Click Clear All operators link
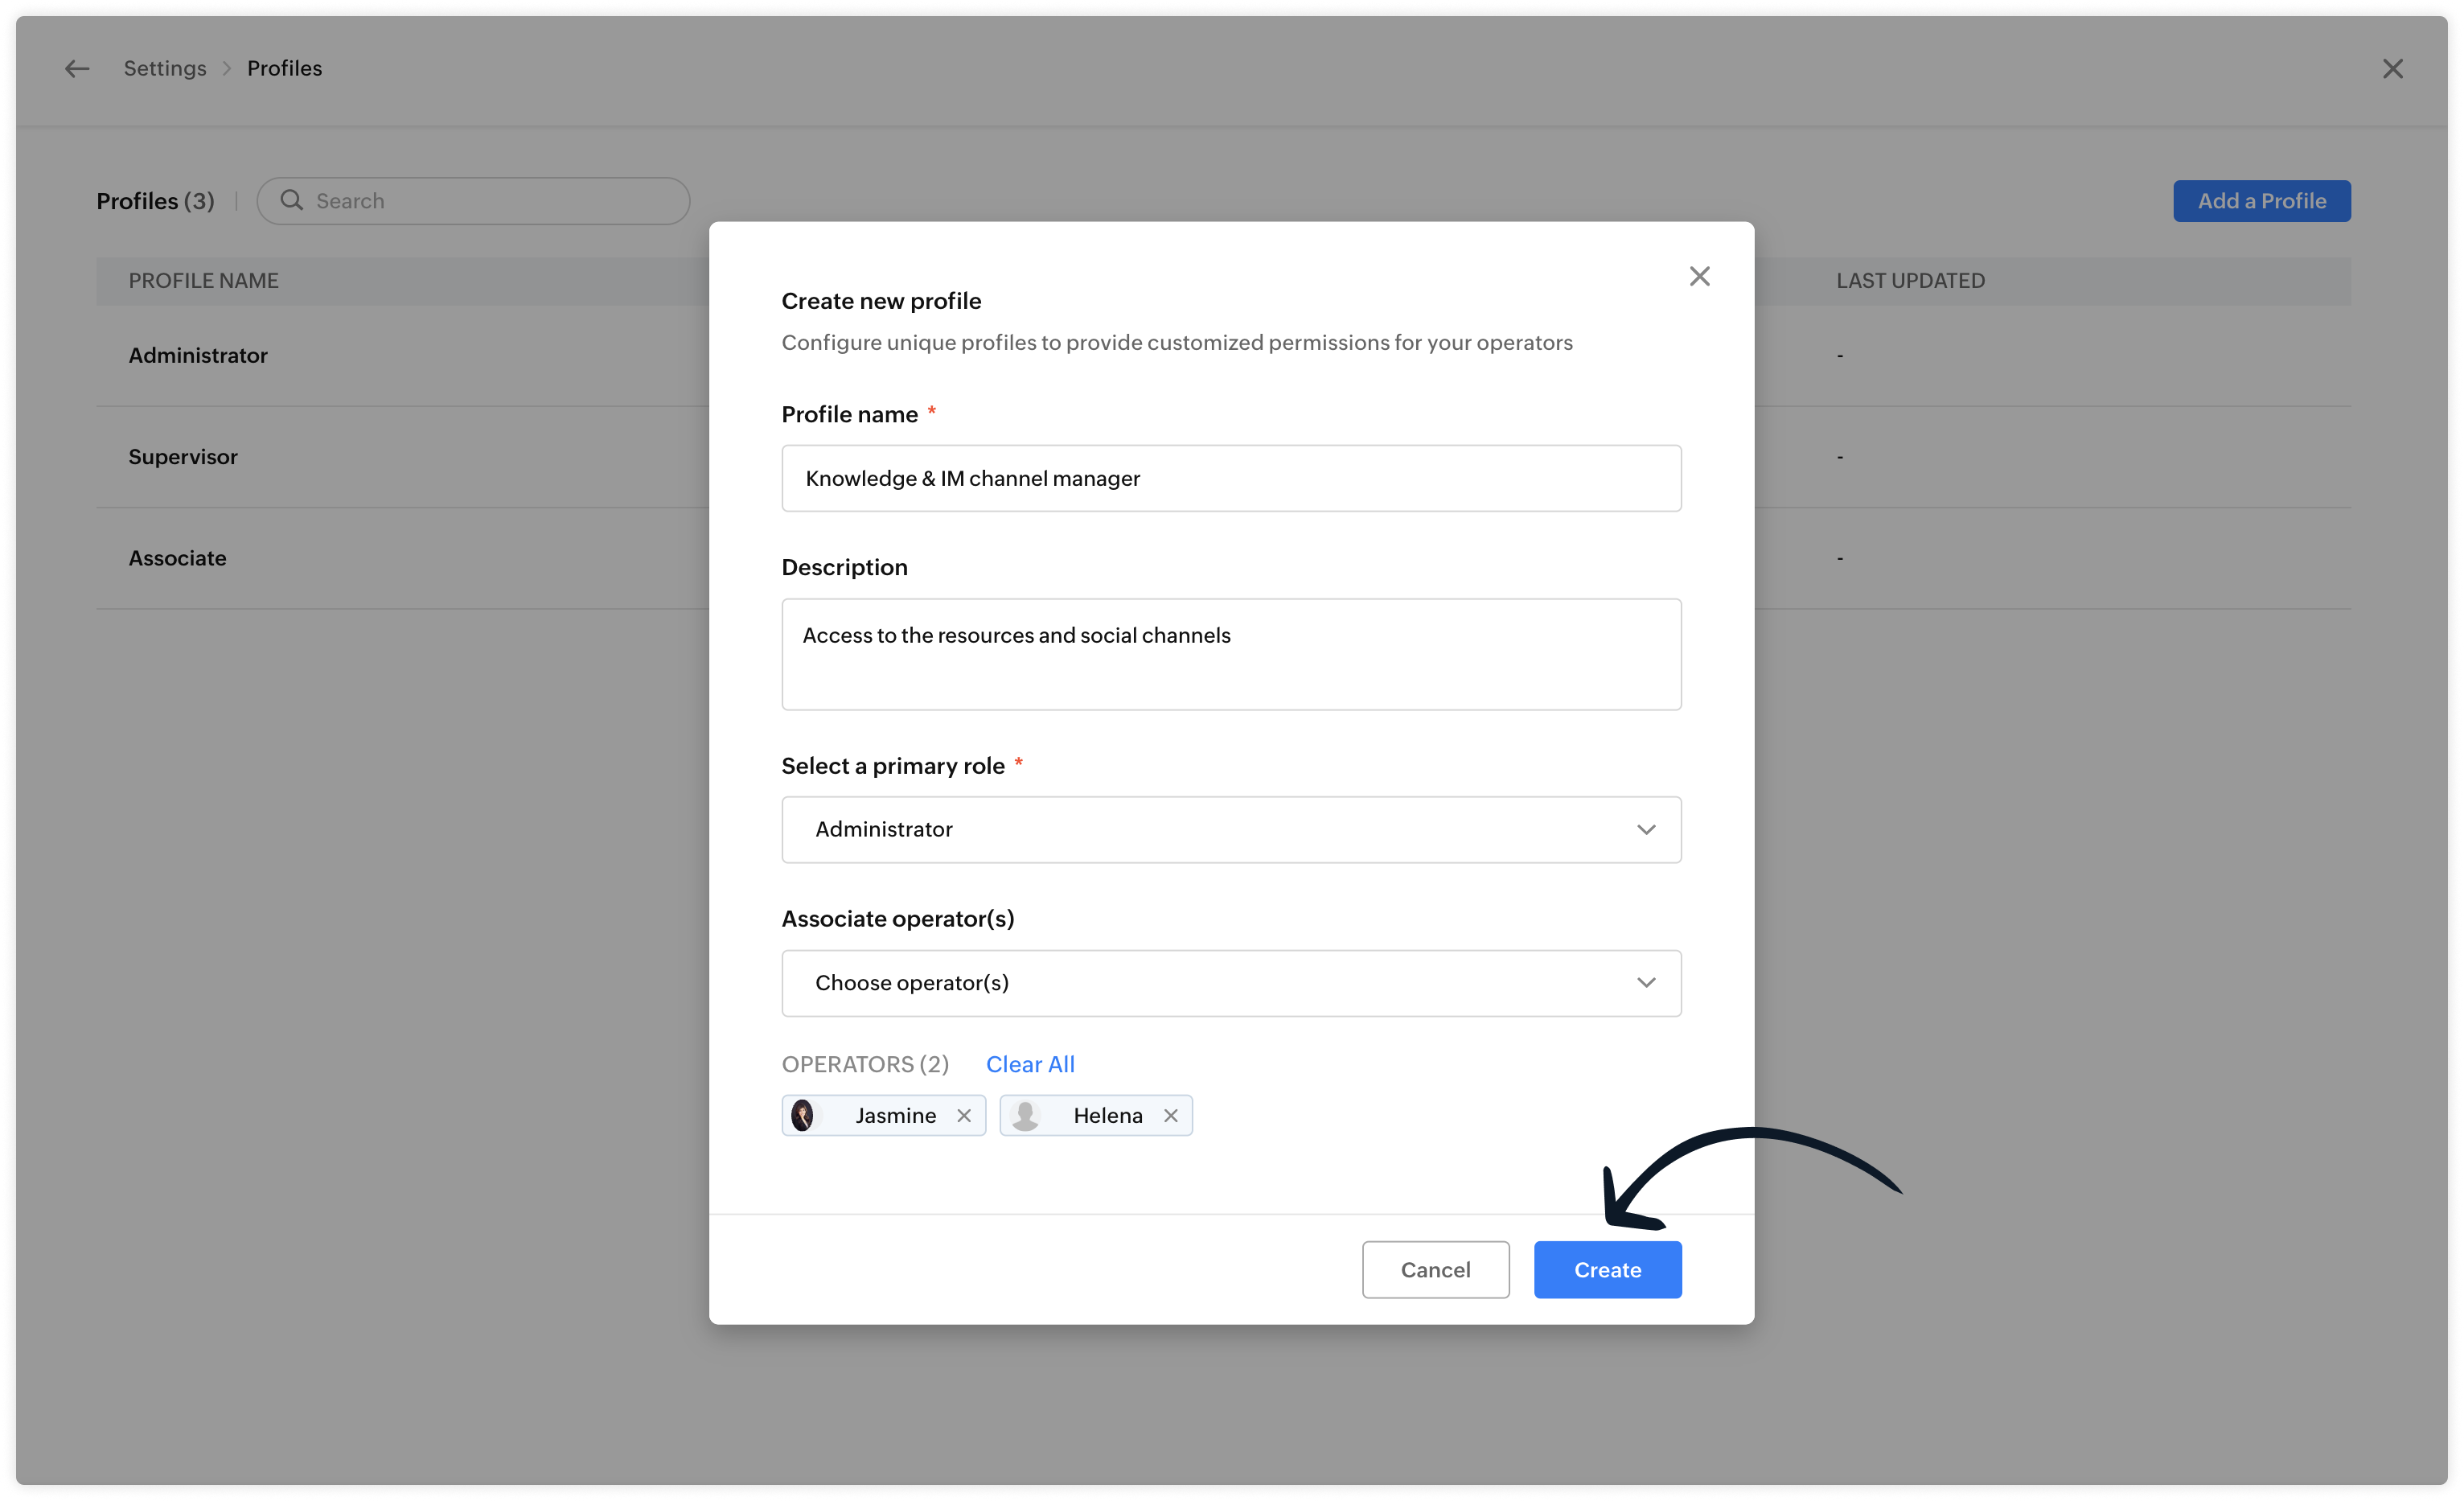 coord(1030,1064)
